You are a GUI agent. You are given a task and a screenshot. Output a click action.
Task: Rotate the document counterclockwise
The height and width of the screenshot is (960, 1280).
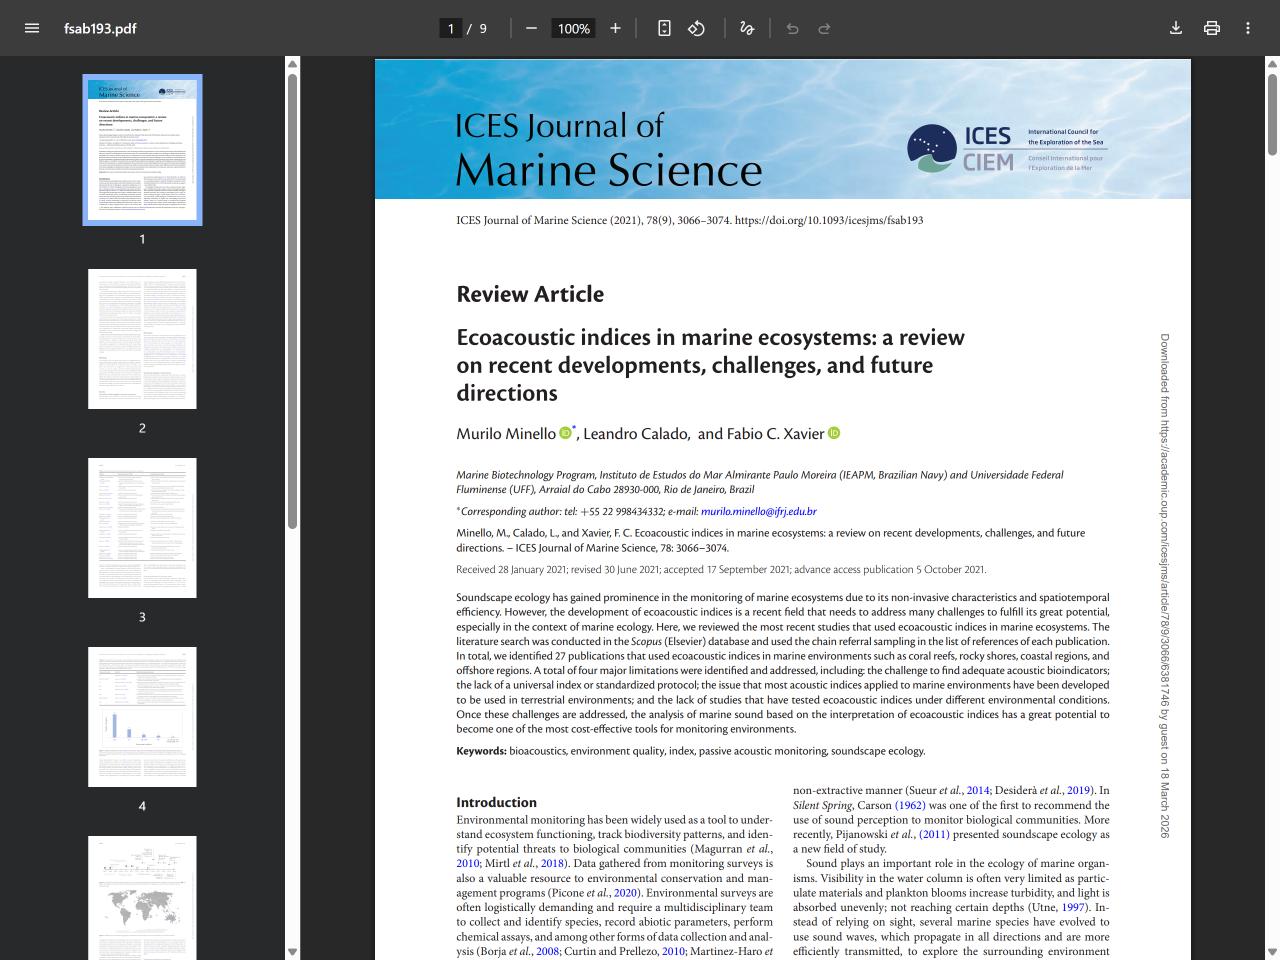(x=696, y=28)
